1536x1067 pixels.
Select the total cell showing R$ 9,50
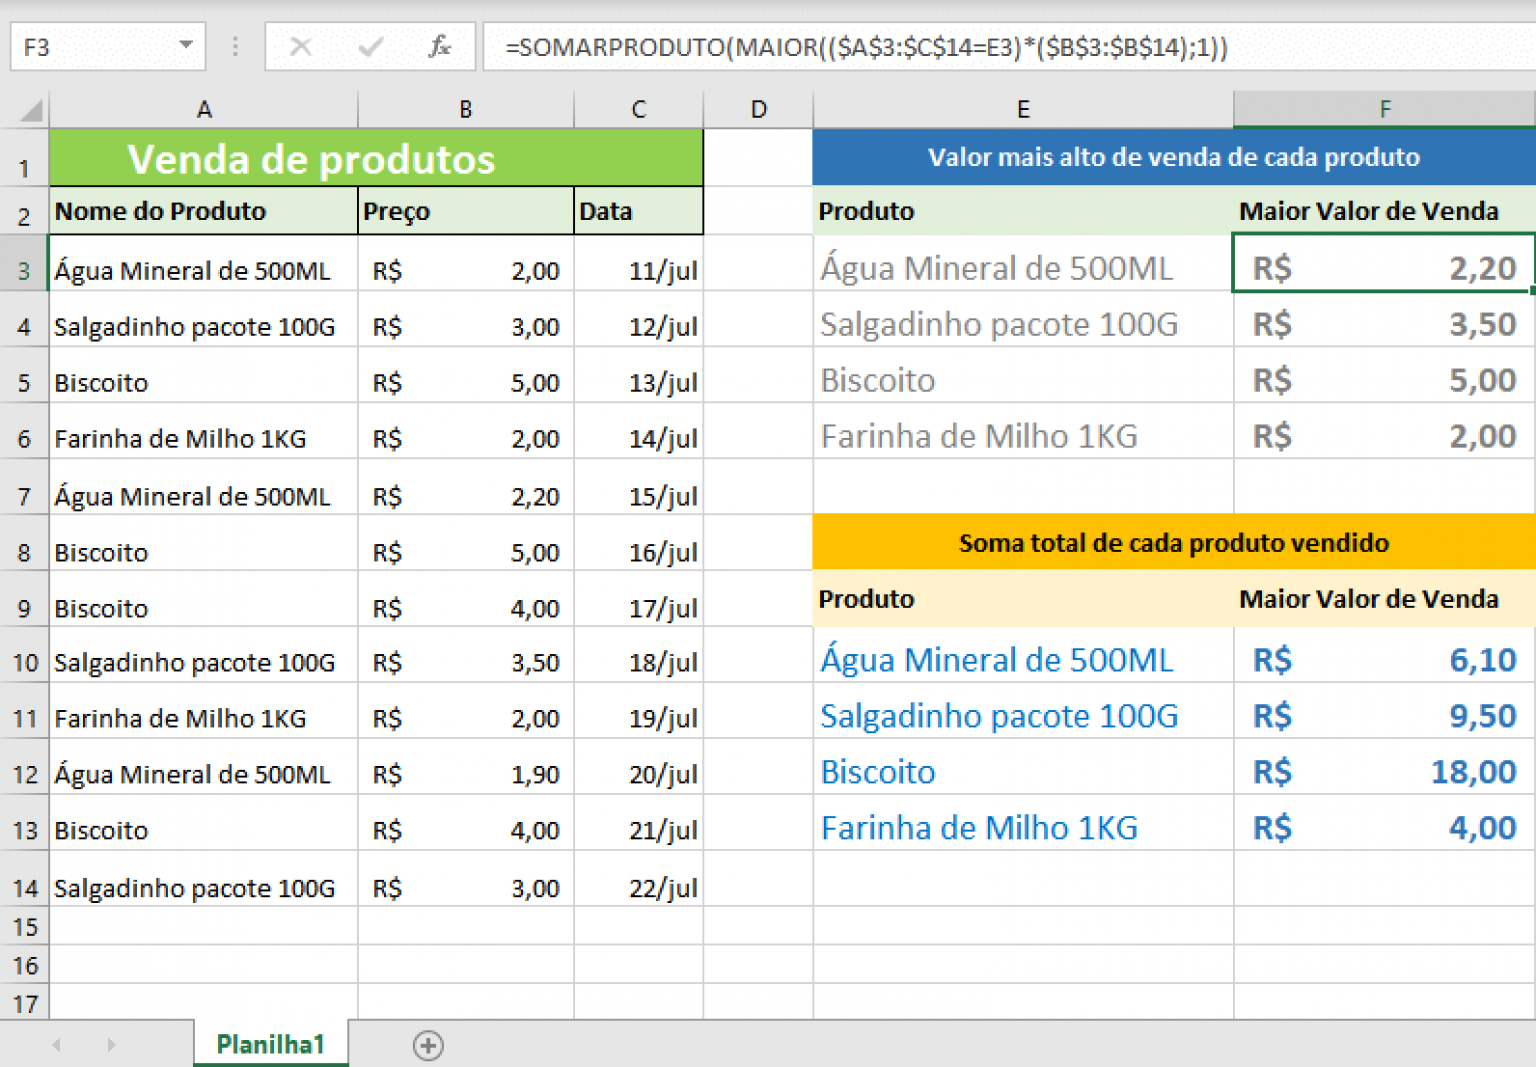point(1384,712)
